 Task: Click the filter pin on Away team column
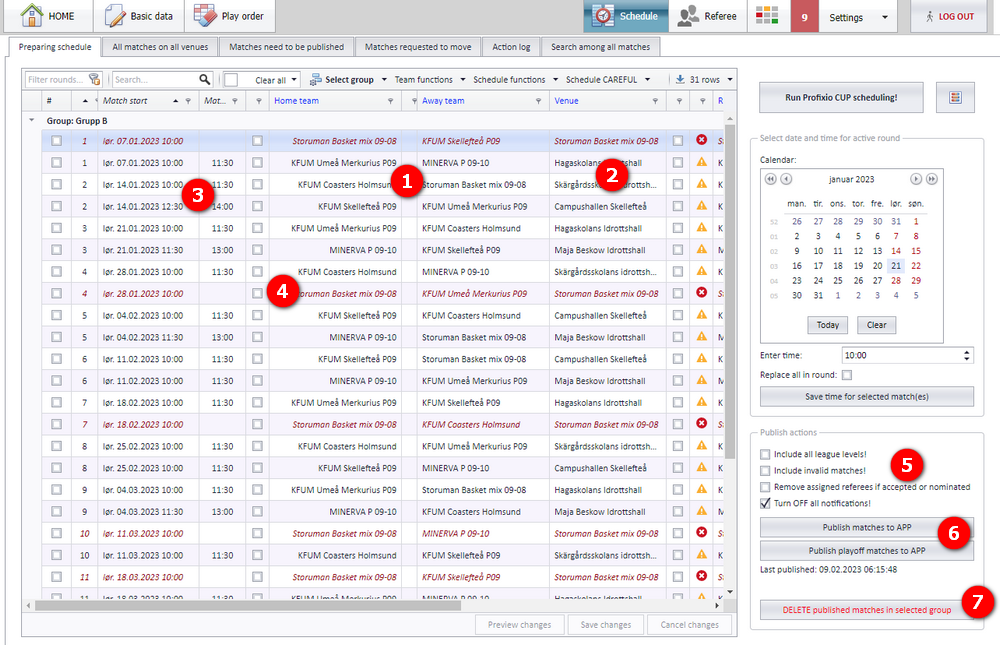click(x=538, y=101)
